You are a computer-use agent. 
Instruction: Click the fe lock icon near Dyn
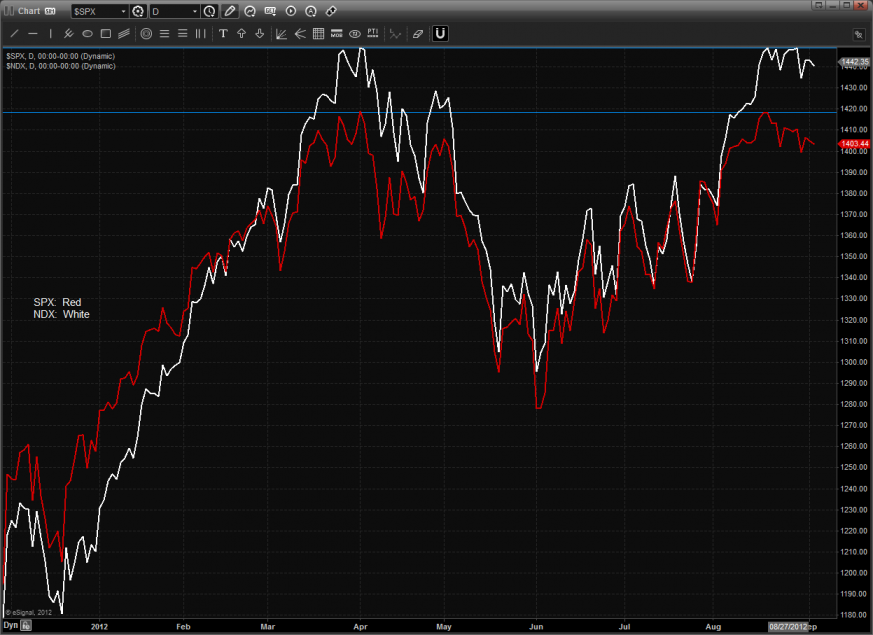tap(26, 626)
